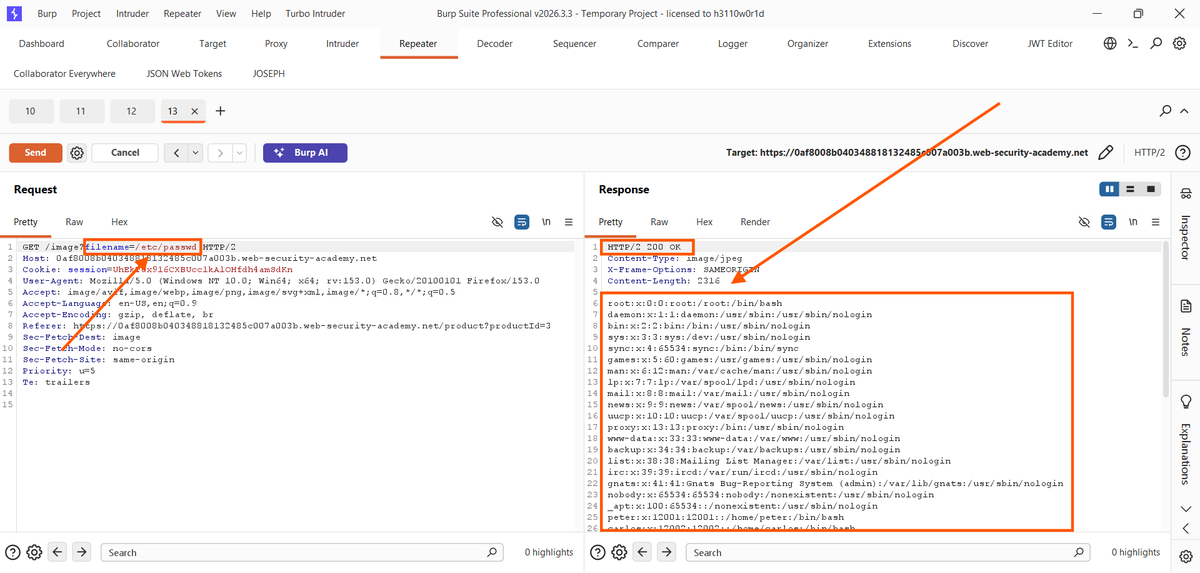Go forward to next request in history
The width and height of the screenshot is (1200, 573).
coord(221,153)
